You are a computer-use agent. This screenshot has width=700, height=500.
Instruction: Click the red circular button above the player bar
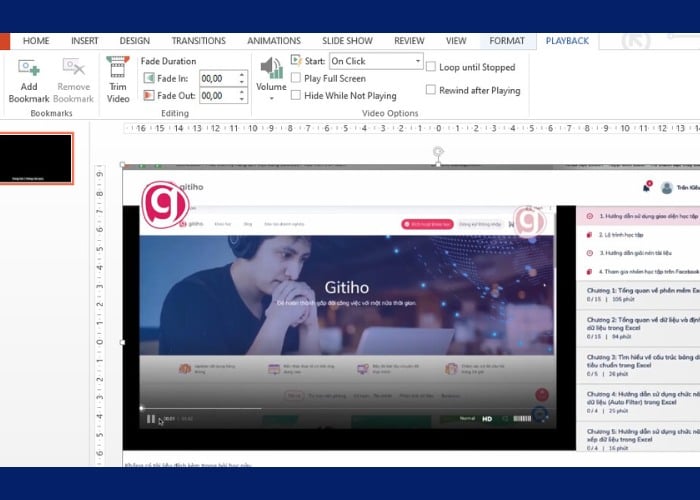coord(542,395)
